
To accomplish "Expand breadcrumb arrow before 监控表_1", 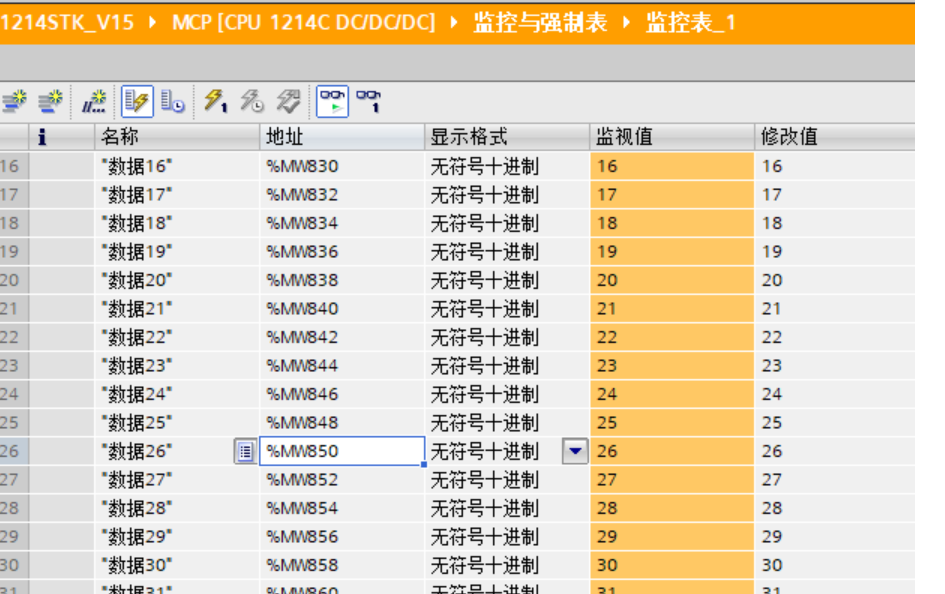I will 627,22.
